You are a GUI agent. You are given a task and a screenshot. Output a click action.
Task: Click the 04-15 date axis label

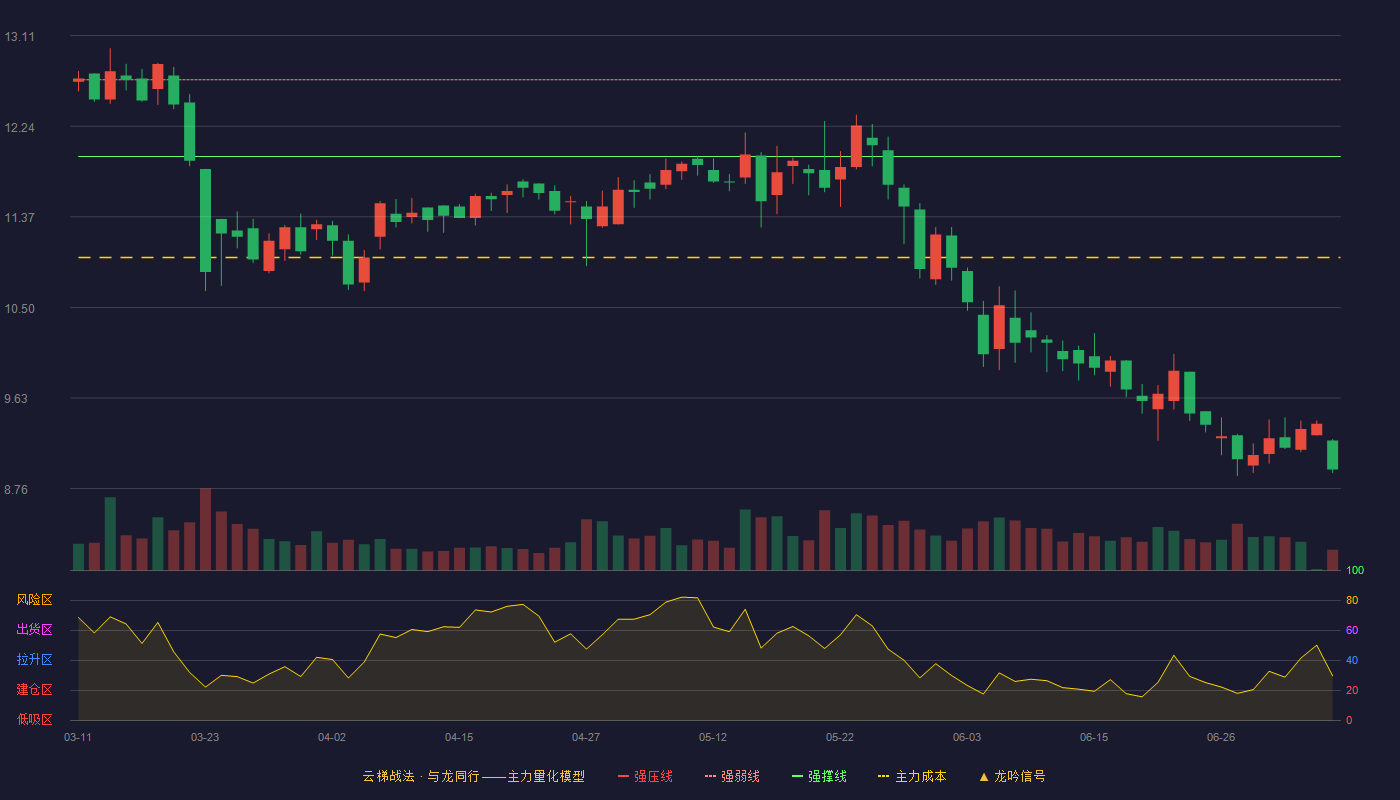tap(459, 737)
